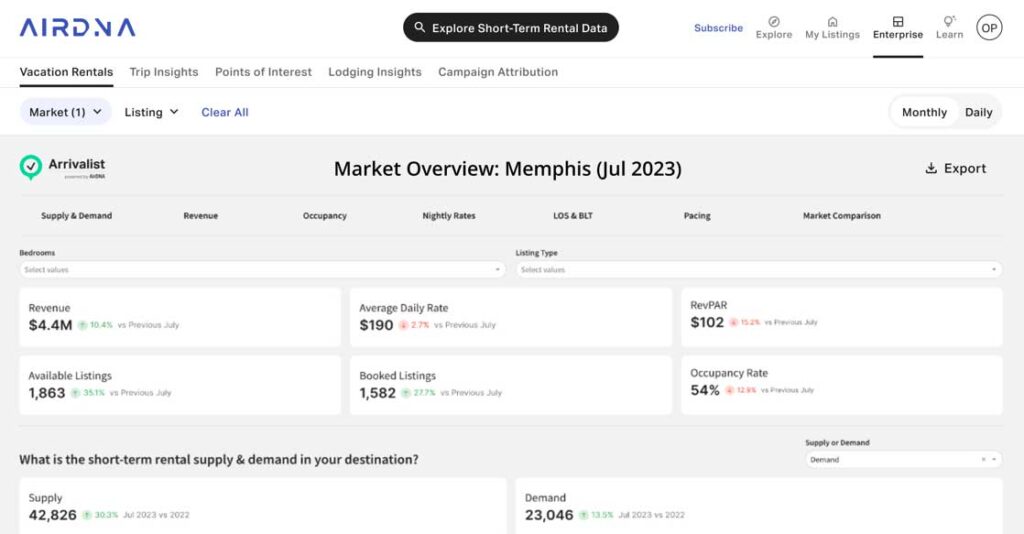Open My Listings home icon

click(832, 22)
